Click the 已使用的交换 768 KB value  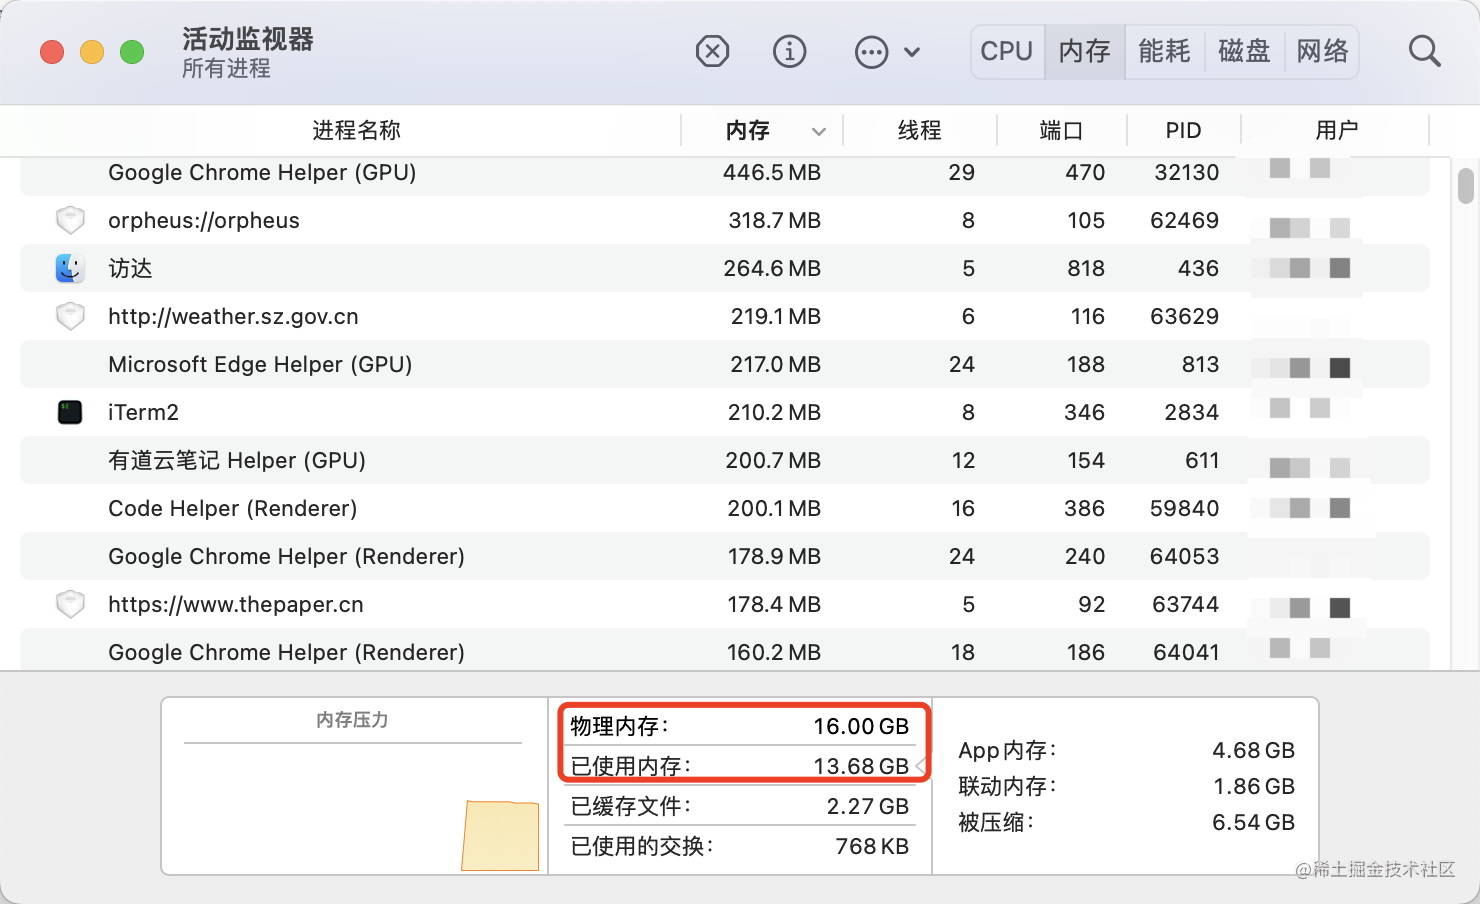click(872, 846)
